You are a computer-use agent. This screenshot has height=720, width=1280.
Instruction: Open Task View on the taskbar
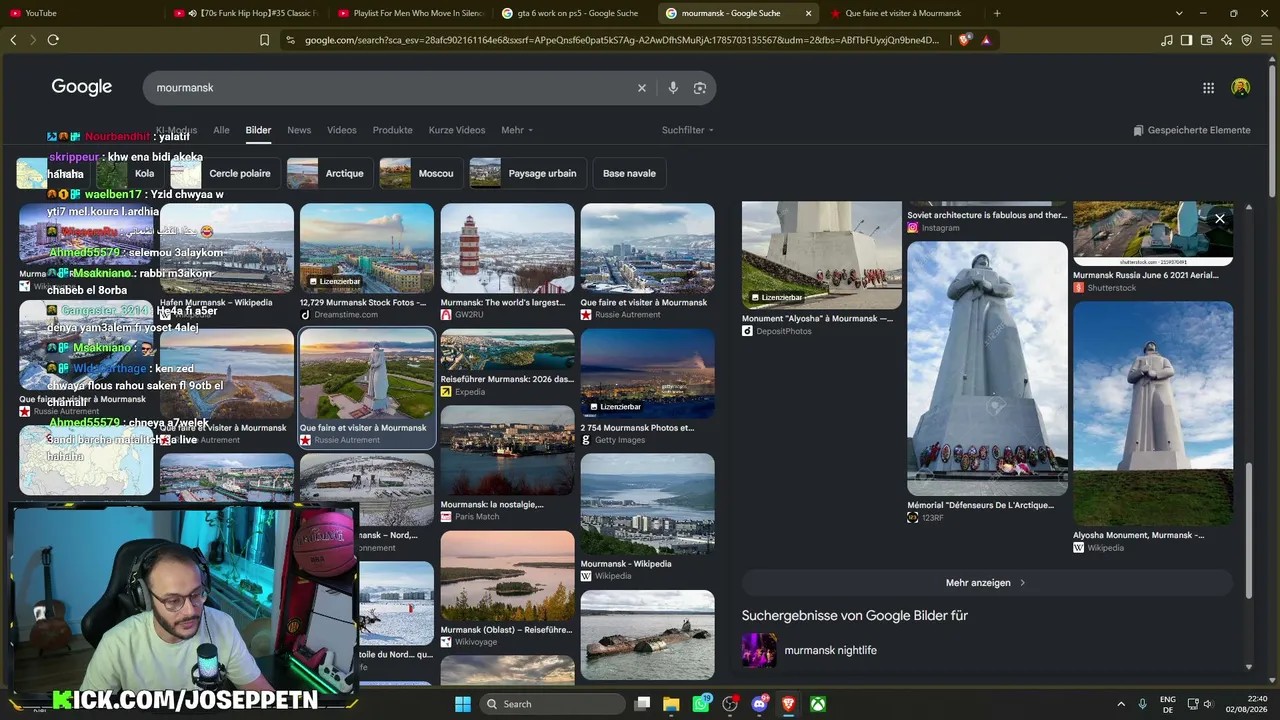[x=643, y=704]
